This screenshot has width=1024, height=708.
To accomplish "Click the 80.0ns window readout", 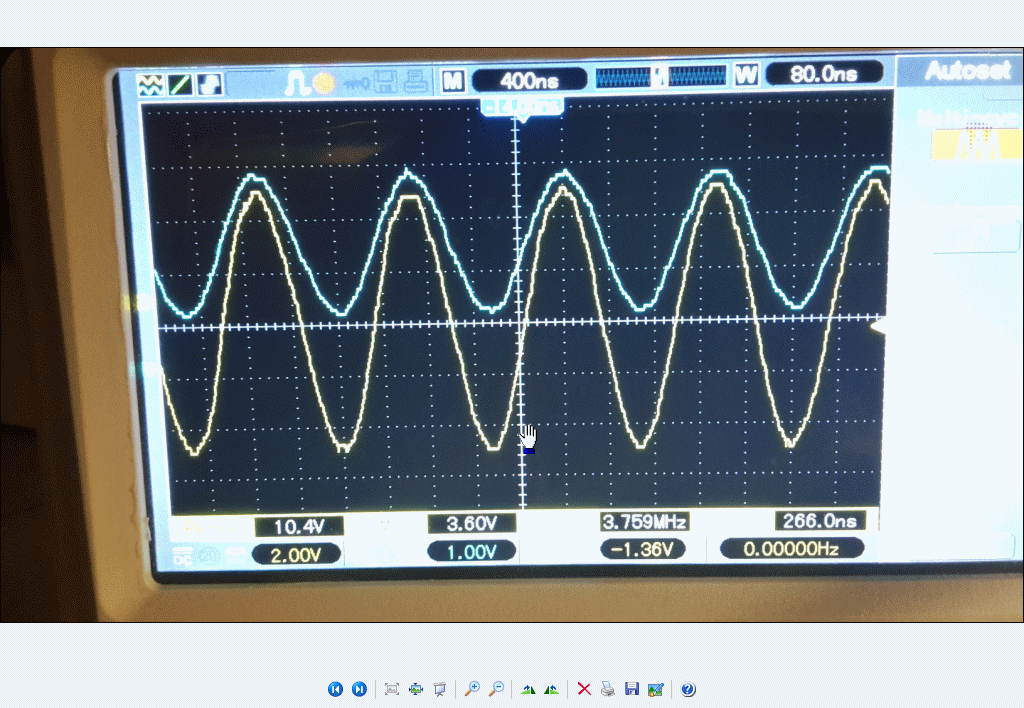I will tap(823, 74).
